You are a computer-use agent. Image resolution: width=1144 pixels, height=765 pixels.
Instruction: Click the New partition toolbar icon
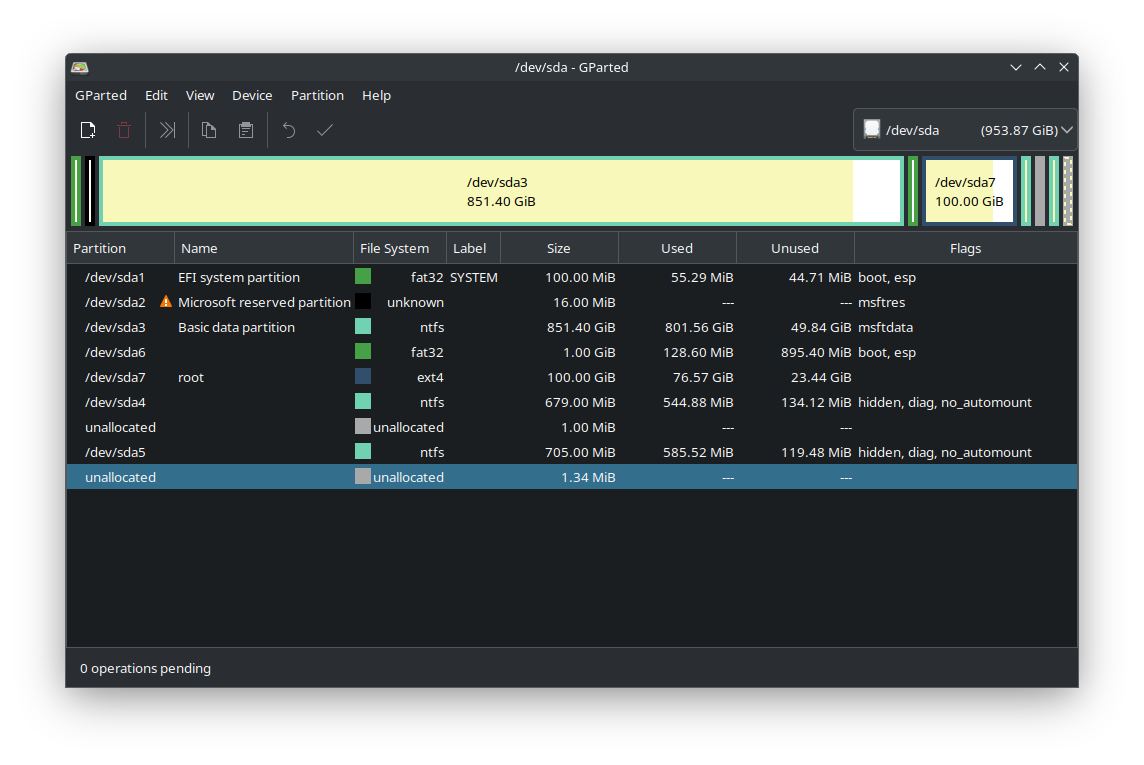(x=88, y=131)
